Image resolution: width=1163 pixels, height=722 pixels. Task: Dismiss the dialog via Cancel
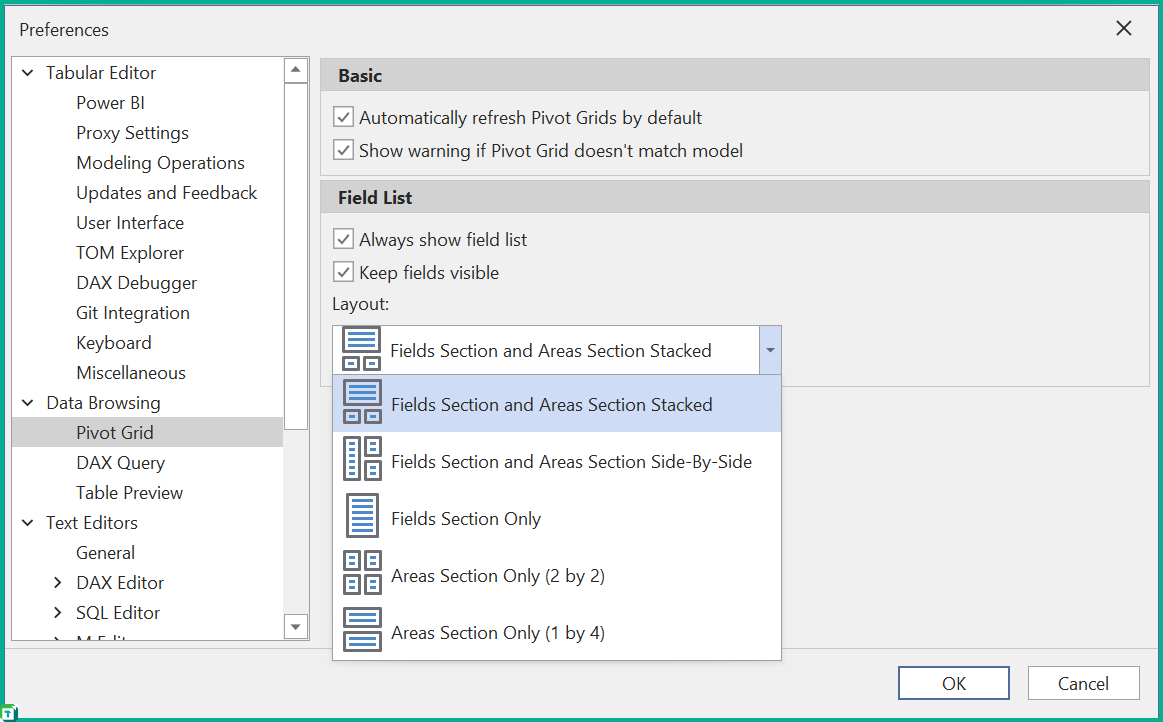tap(1083, 682)
